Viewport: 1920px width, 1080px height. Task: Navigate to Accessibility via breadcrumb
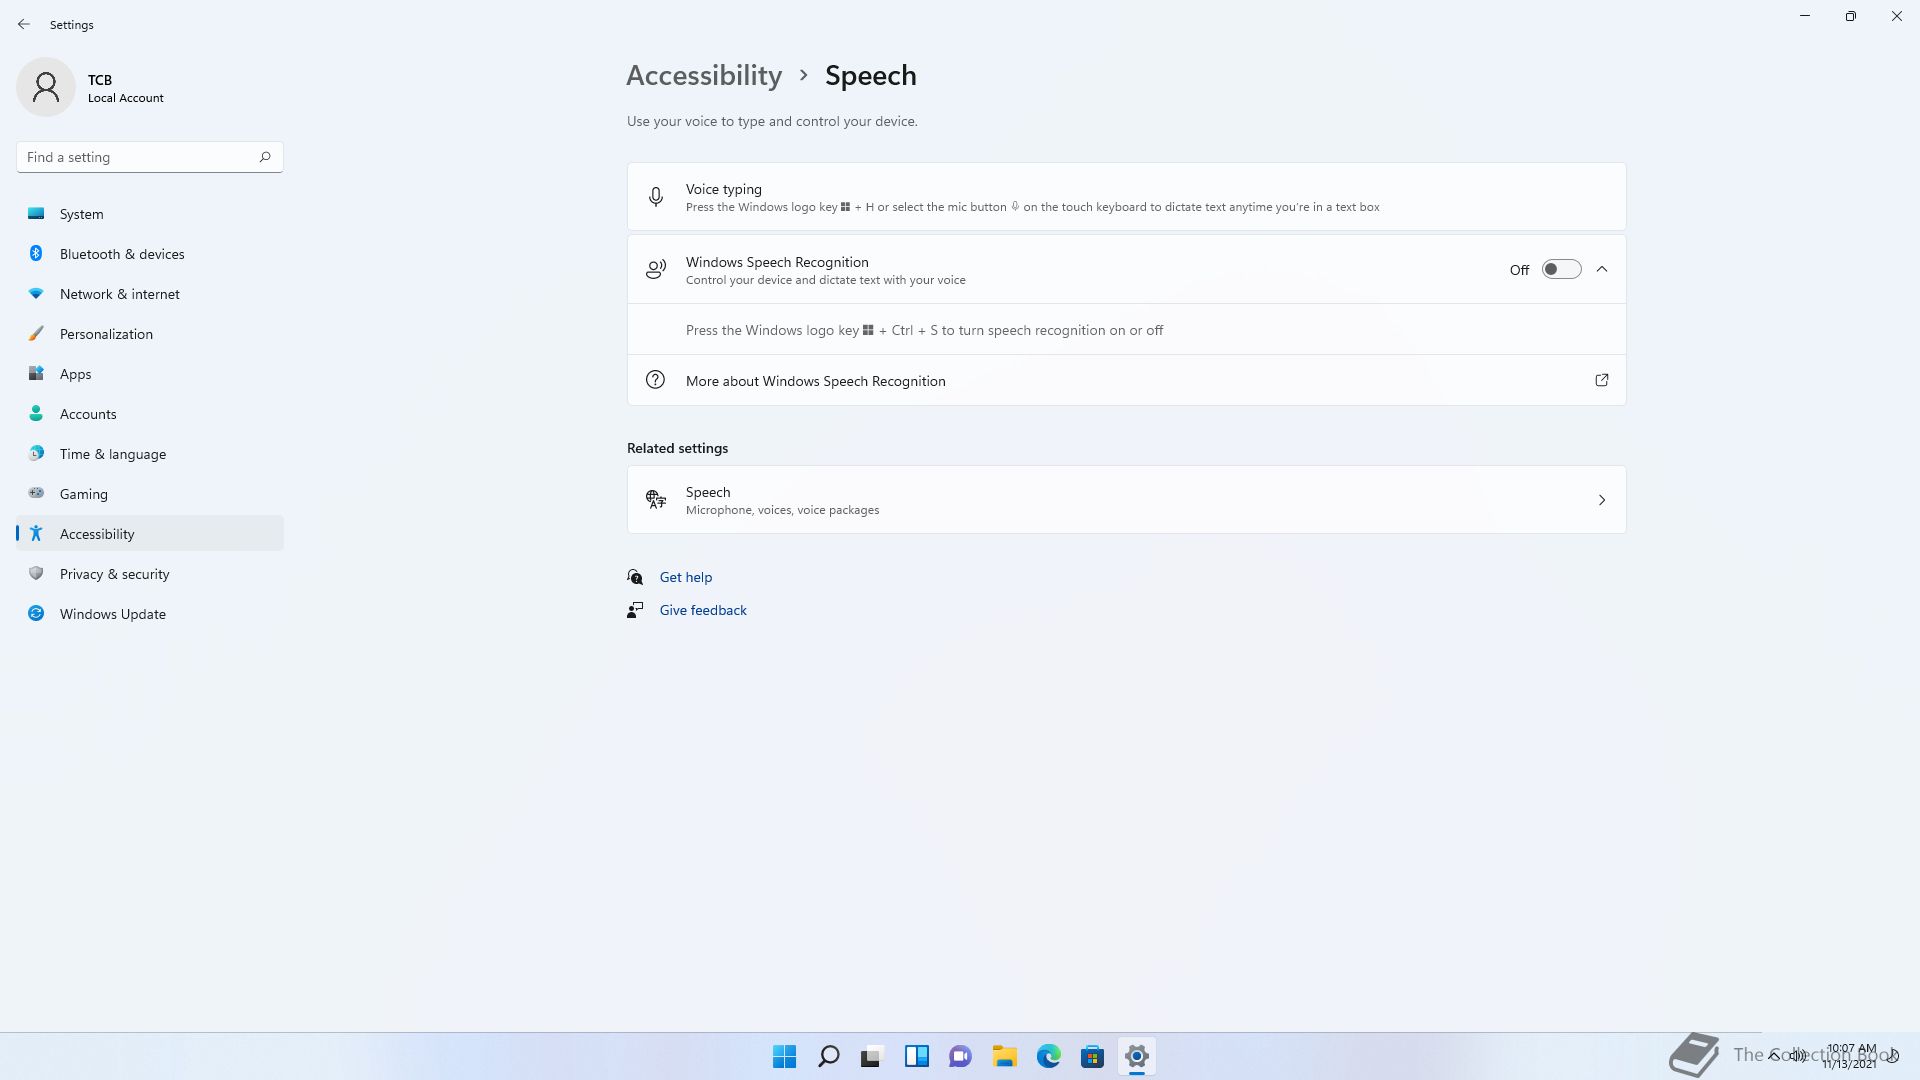704,76
